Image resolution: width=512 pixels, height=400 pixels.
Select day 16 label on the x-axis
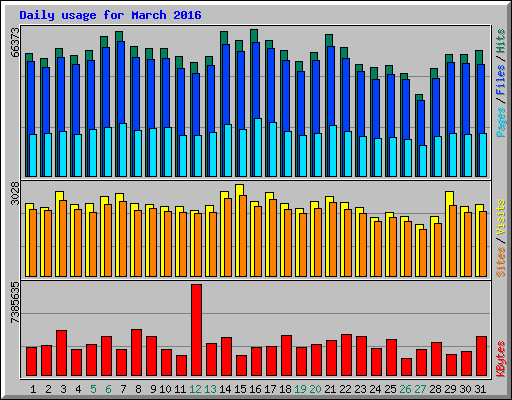(255, 389)
